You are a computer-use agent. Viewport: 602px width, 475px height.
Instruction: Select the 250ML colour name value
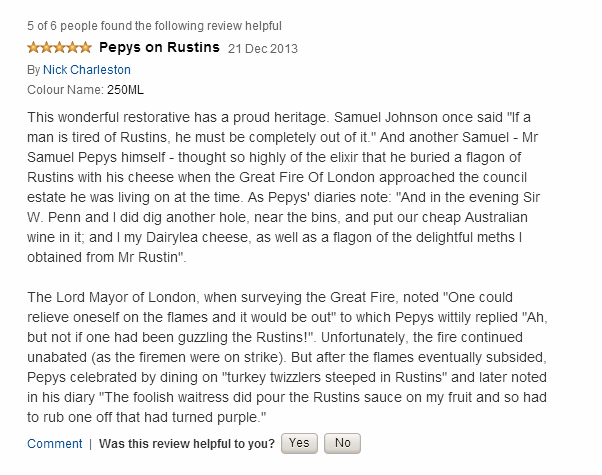[125, 90]
